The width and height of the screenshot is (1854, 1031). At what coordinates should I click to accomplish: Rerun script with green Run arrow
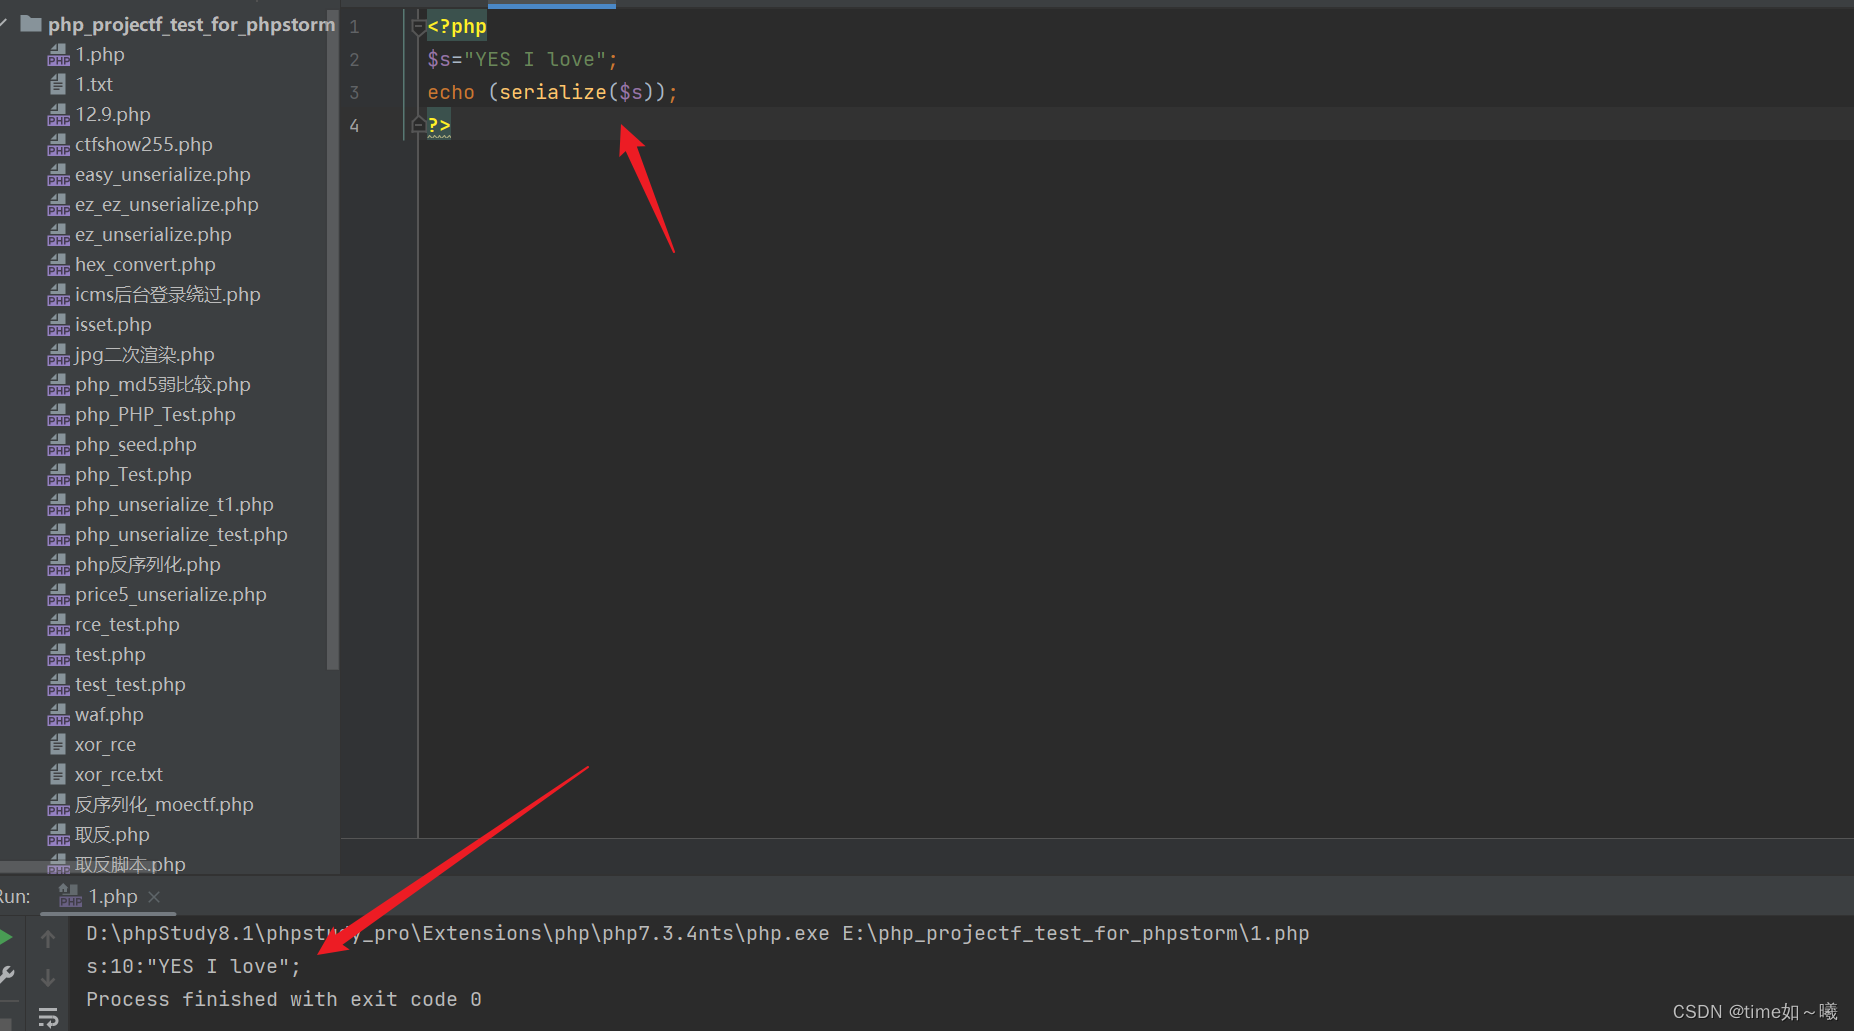tap(5, 937)
